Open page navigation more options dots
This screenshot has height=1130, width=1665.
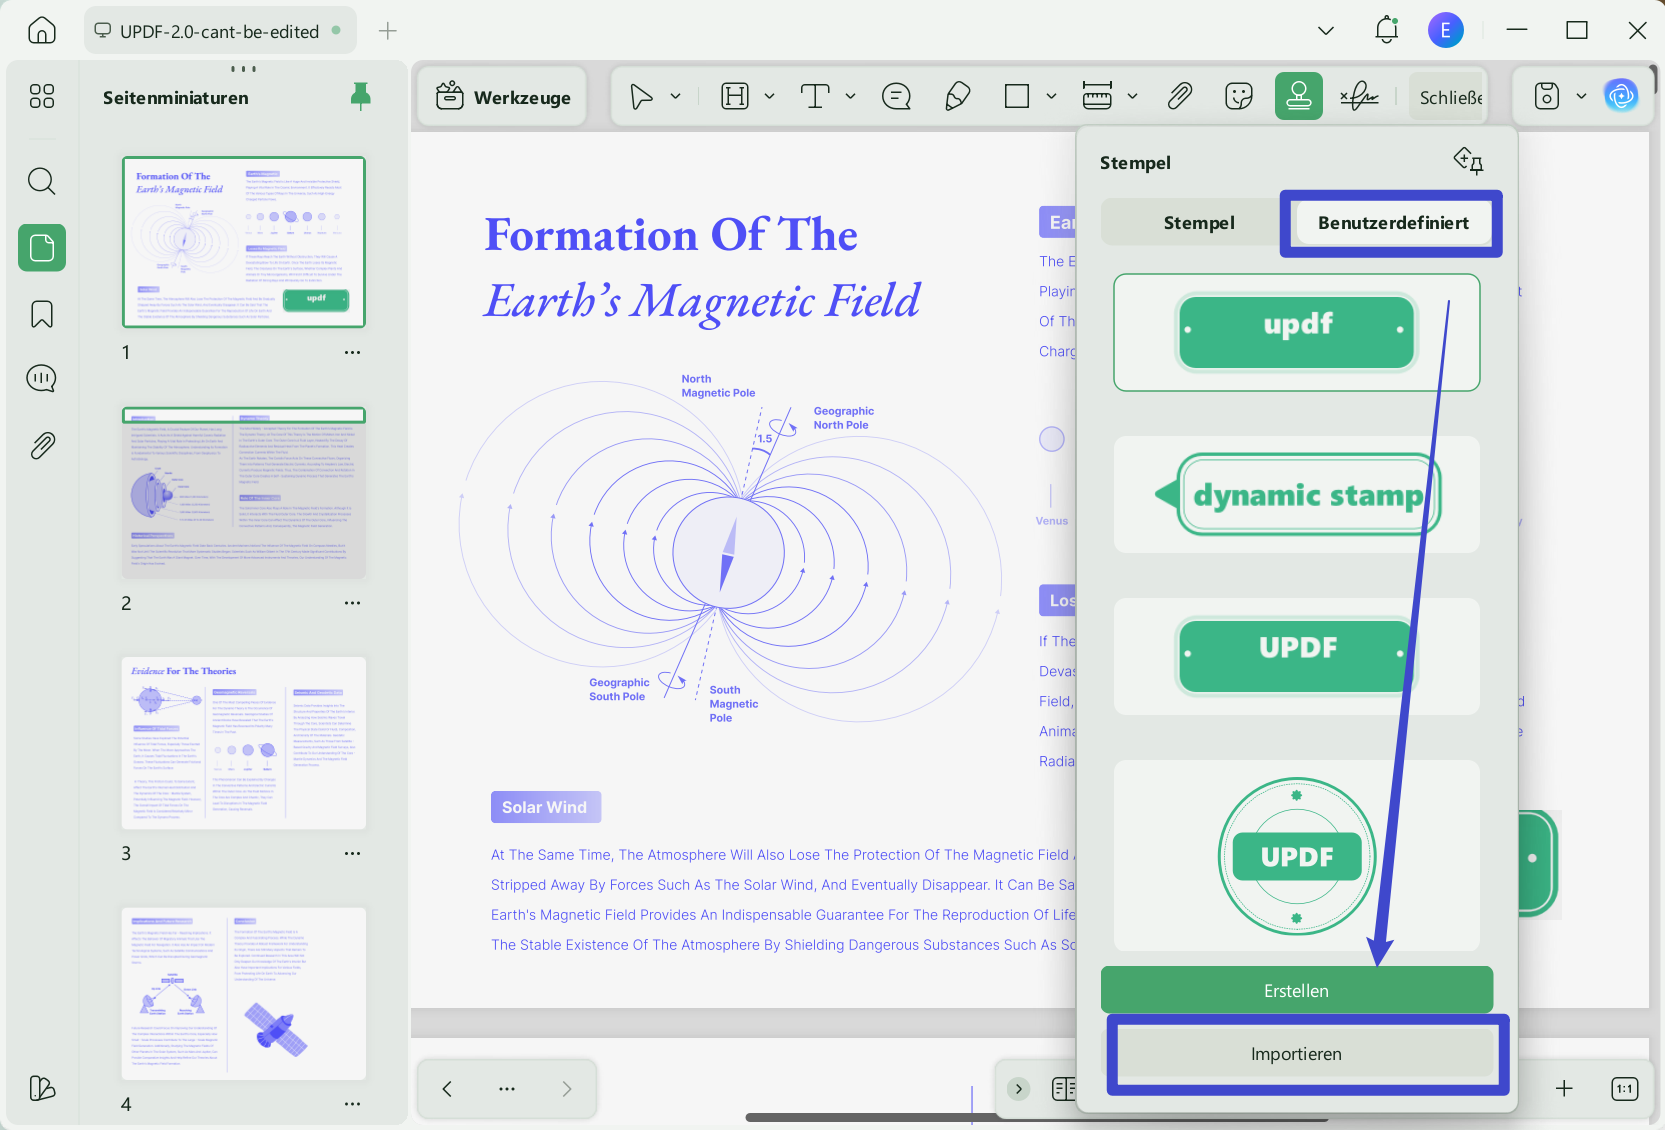pos(507,1089)
